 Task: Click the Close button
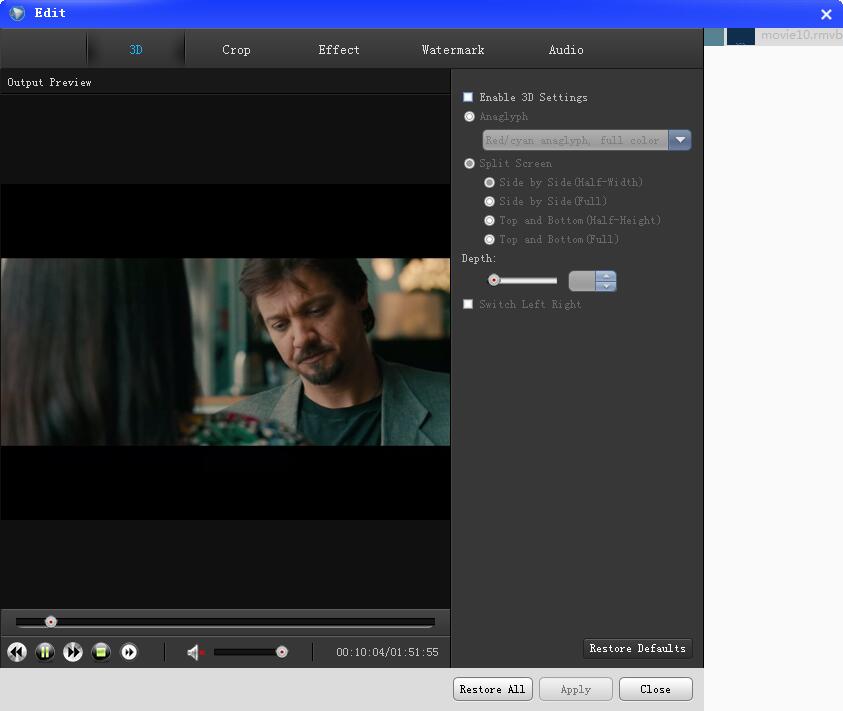pos(655,689)
